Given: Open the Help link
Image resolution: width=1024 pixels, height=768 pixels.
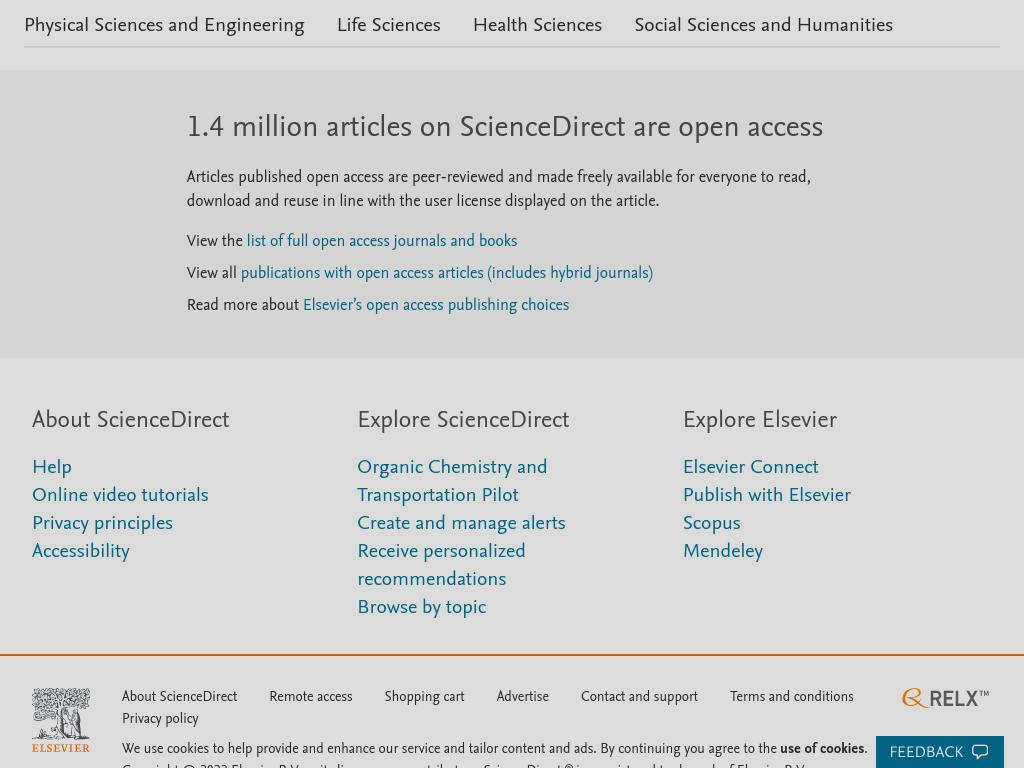Looking at the screenshot, I should coord(52,467).
